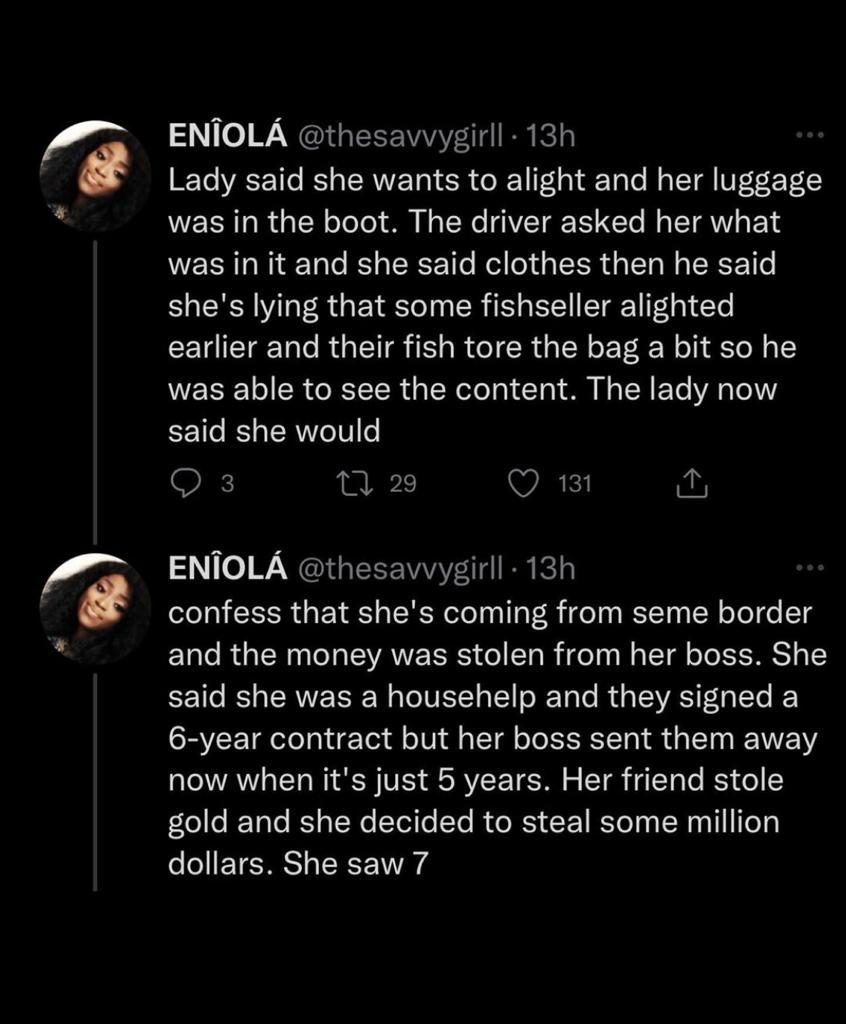Open three-dot menu on first tweet

click(x=807, y=135)
